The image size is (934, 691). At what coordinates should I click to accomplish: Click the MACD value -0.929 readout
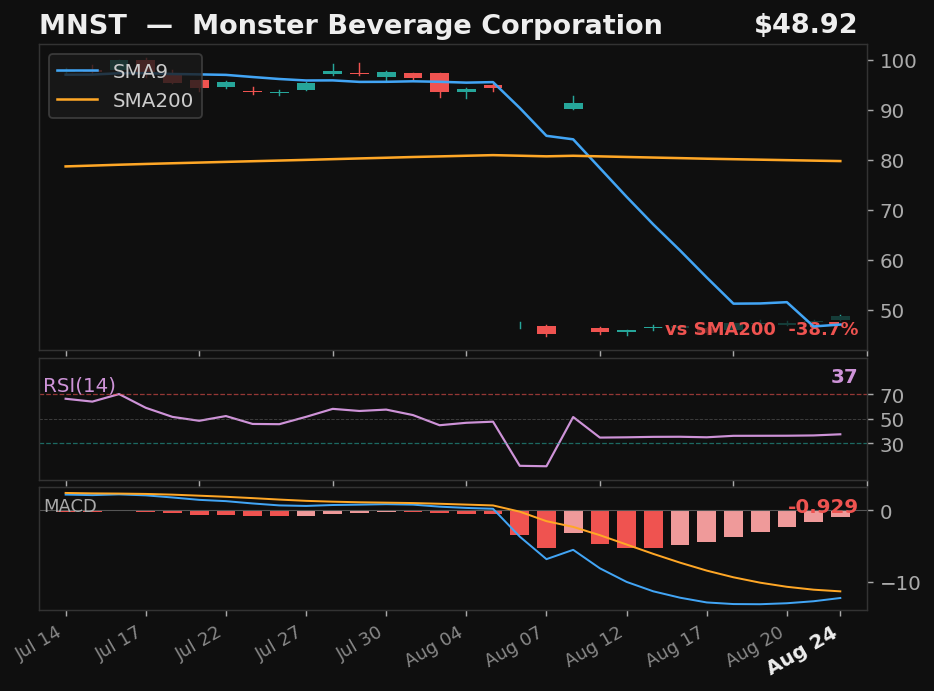coord(823,506)
